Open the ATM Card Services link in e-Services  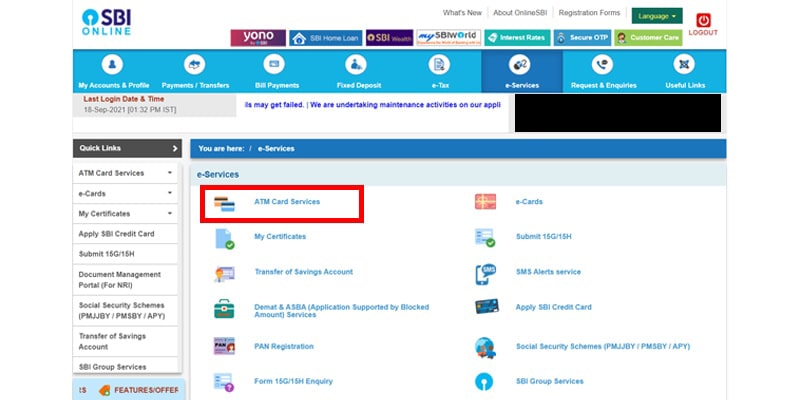[287, 202]
